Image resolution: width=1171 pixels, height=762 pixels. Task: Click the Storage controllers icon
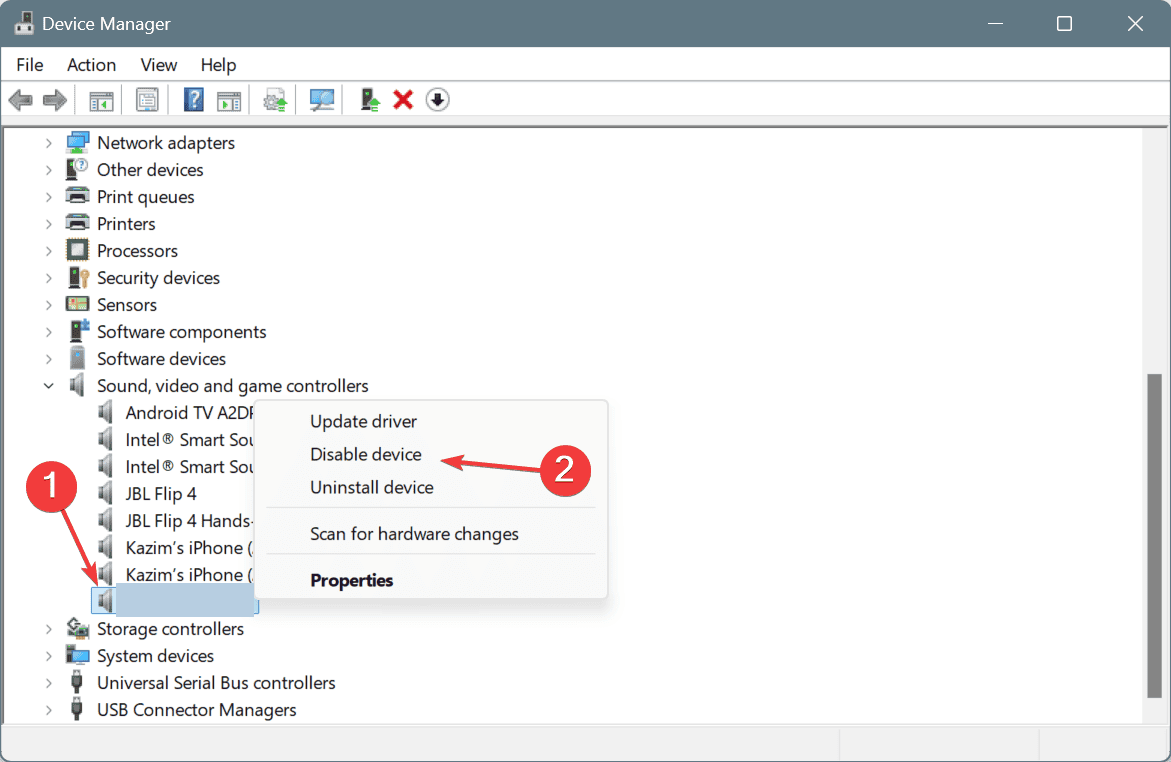(78, 628)
